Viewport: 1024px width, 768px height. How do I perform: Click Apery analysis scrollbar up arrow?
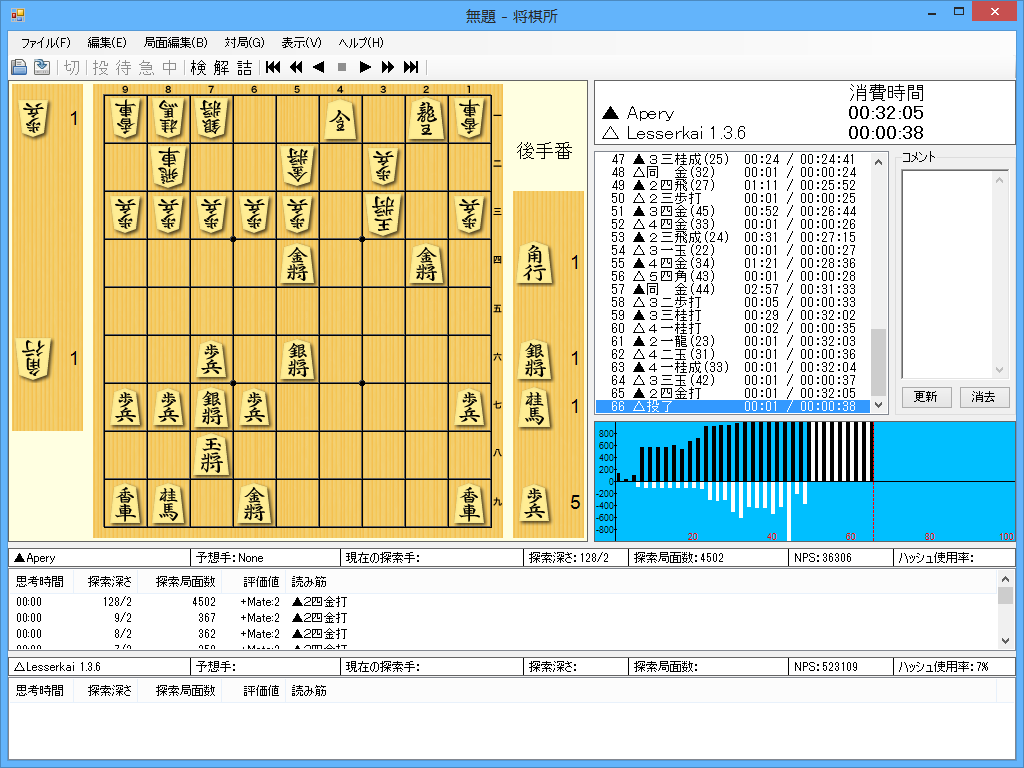coord(1005,579)
